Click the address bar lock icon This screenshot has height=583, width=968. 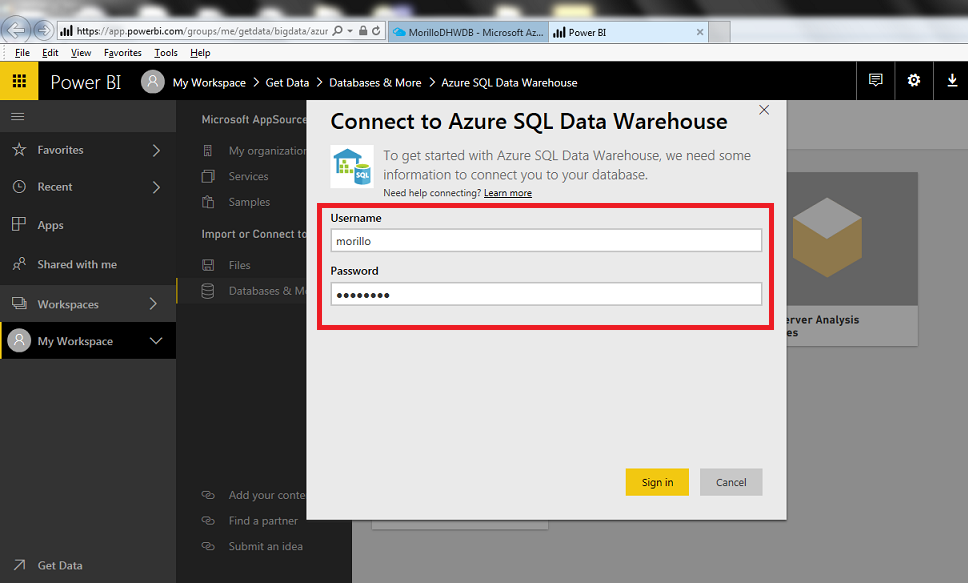coord(363,31)
